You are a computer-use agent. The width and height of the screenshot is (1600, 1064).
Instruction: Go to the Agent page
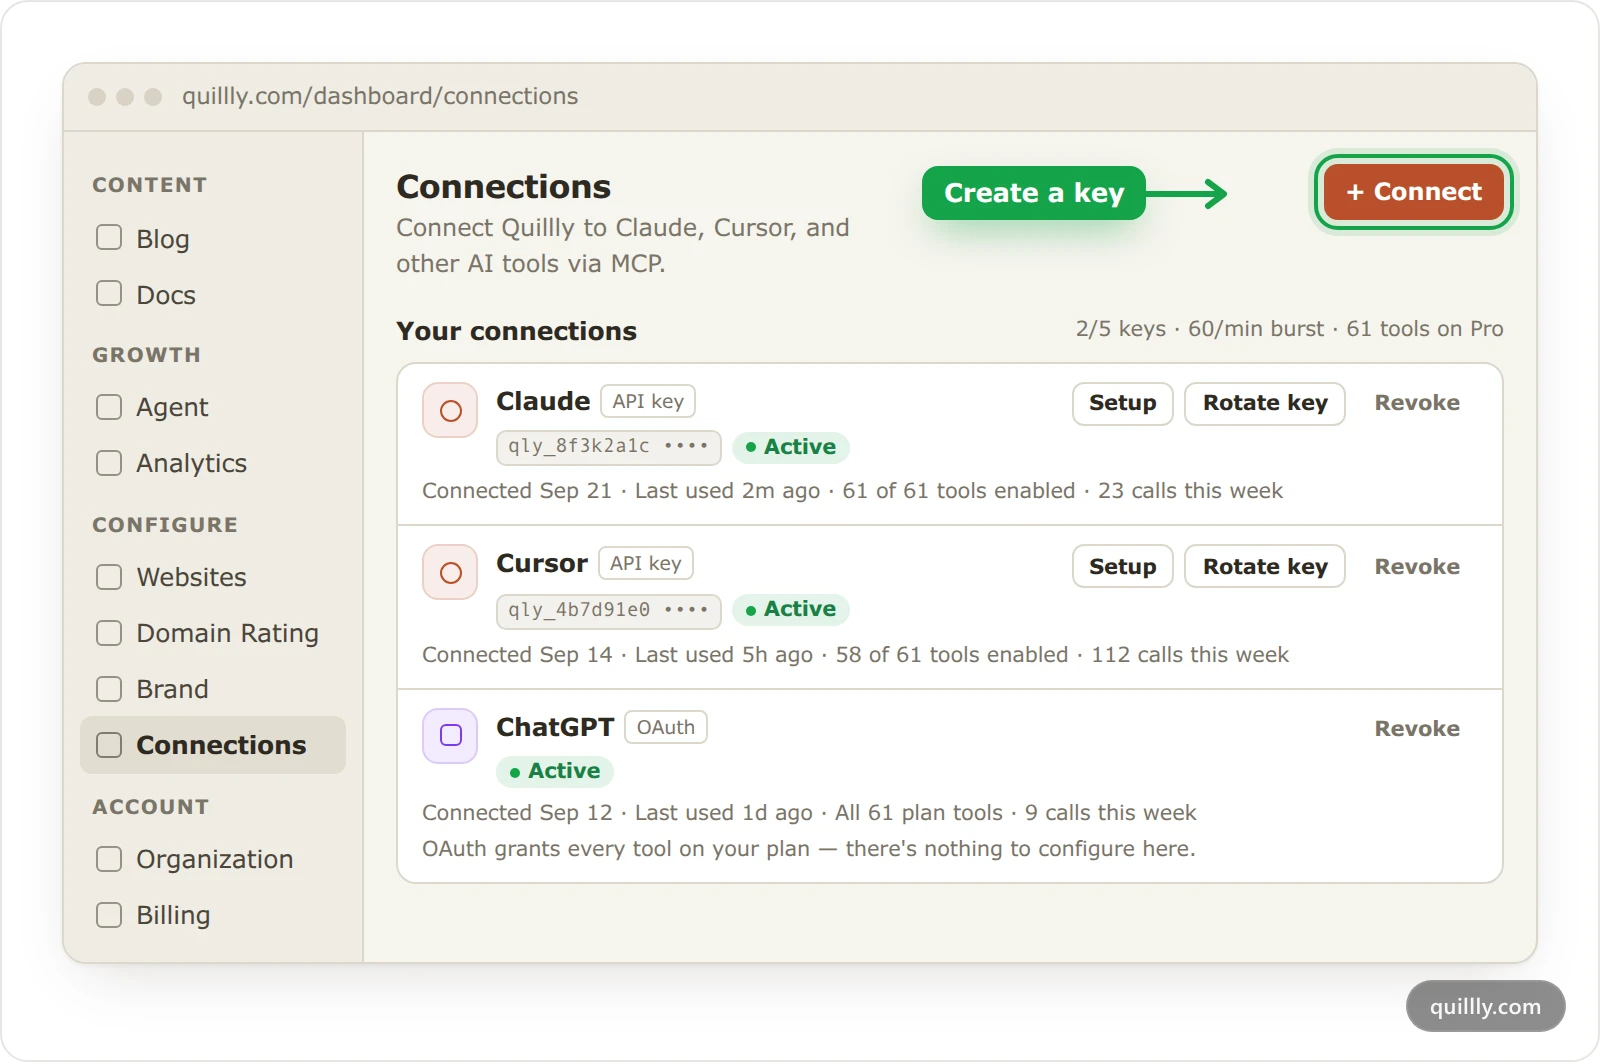[213, 407]
